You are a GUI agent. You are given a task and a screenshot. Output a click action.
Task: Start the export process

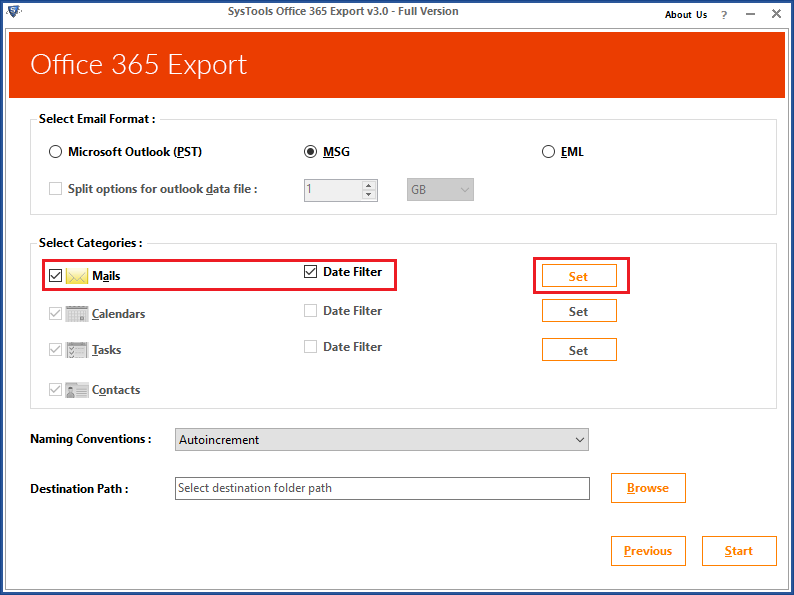pos(739,551)
